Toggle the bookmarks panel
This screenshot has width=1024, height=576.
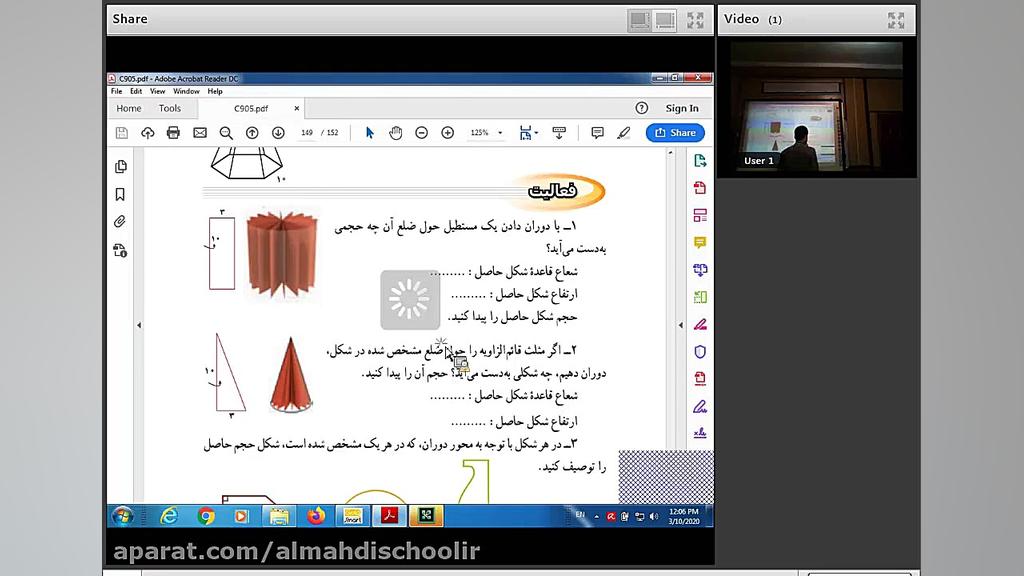coord(121,192)
